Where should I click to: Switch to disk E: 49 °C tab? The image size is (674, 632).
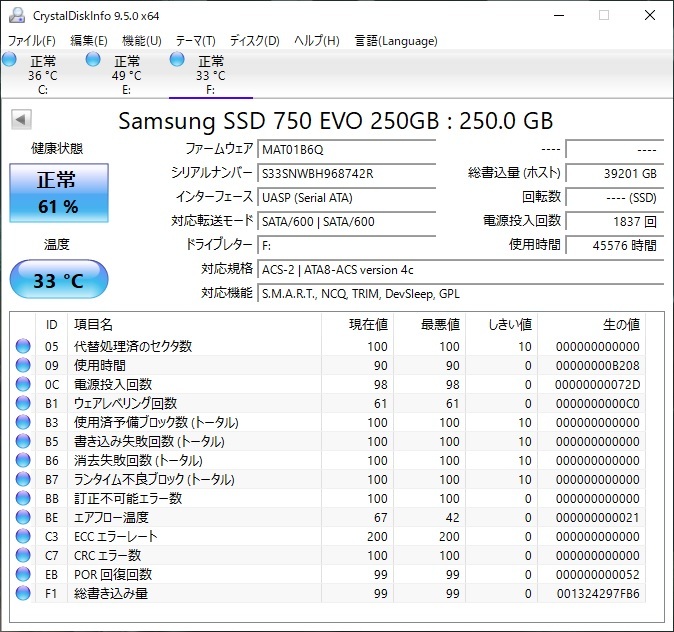click(x=126, y=74)
